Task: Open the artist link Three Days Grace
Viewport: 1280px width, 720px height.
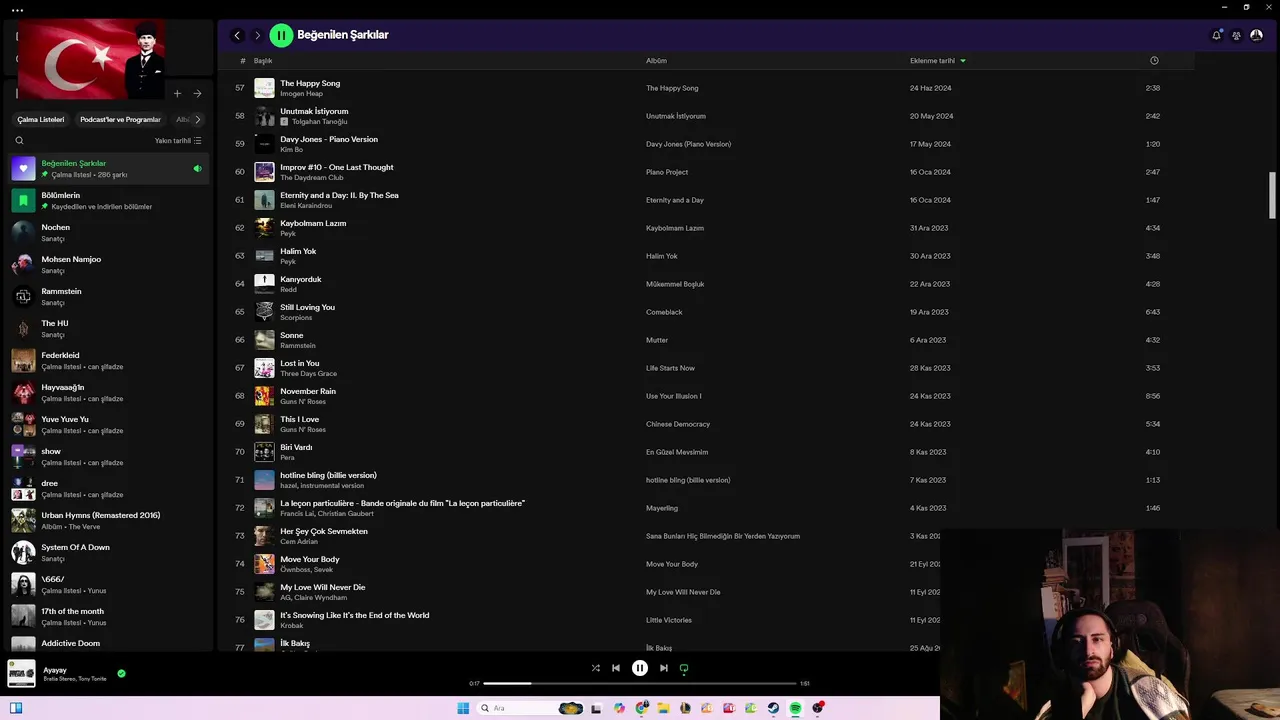Action: coord(308,374)
